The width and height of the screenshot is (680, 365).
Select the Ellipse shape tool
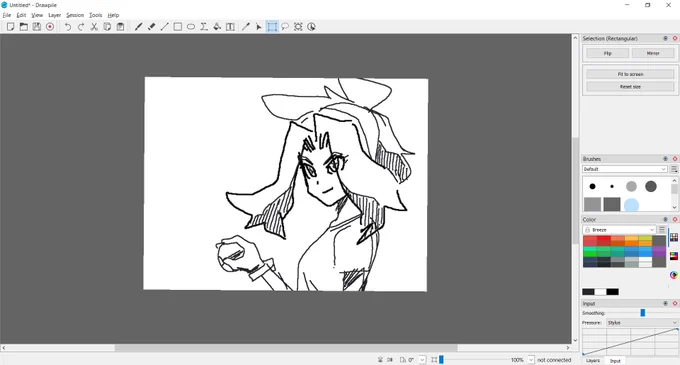(191, 27)
